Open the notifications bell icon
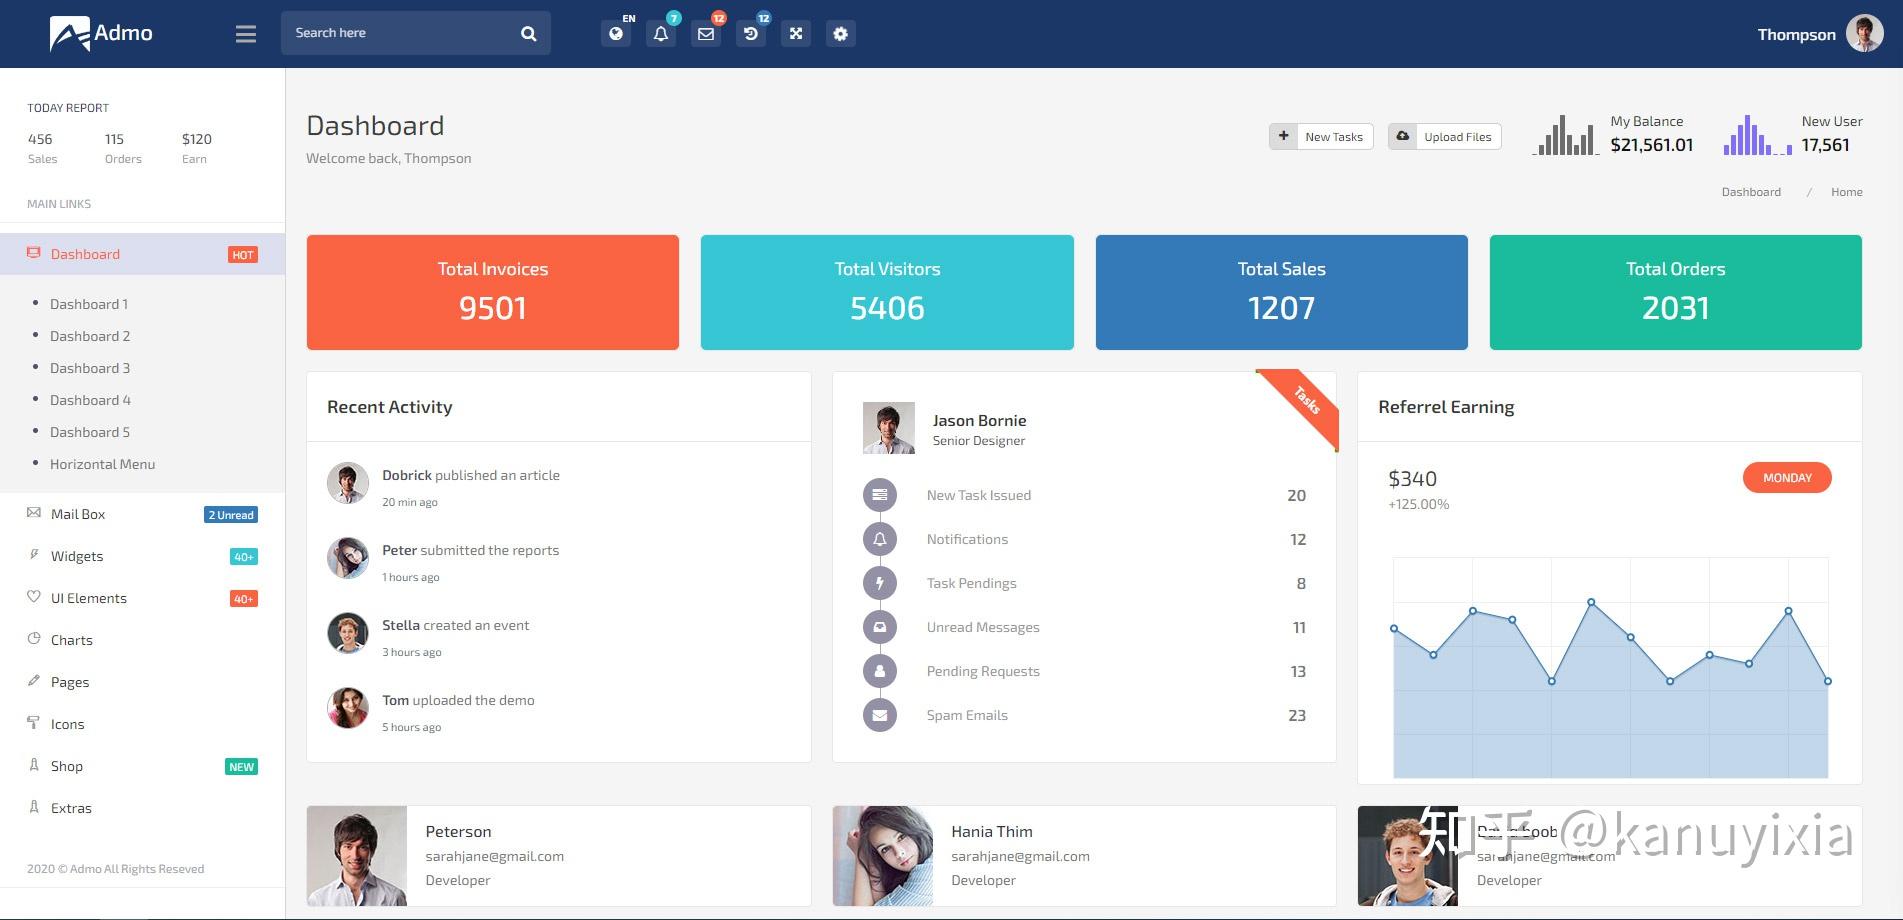 click(661, 34)
